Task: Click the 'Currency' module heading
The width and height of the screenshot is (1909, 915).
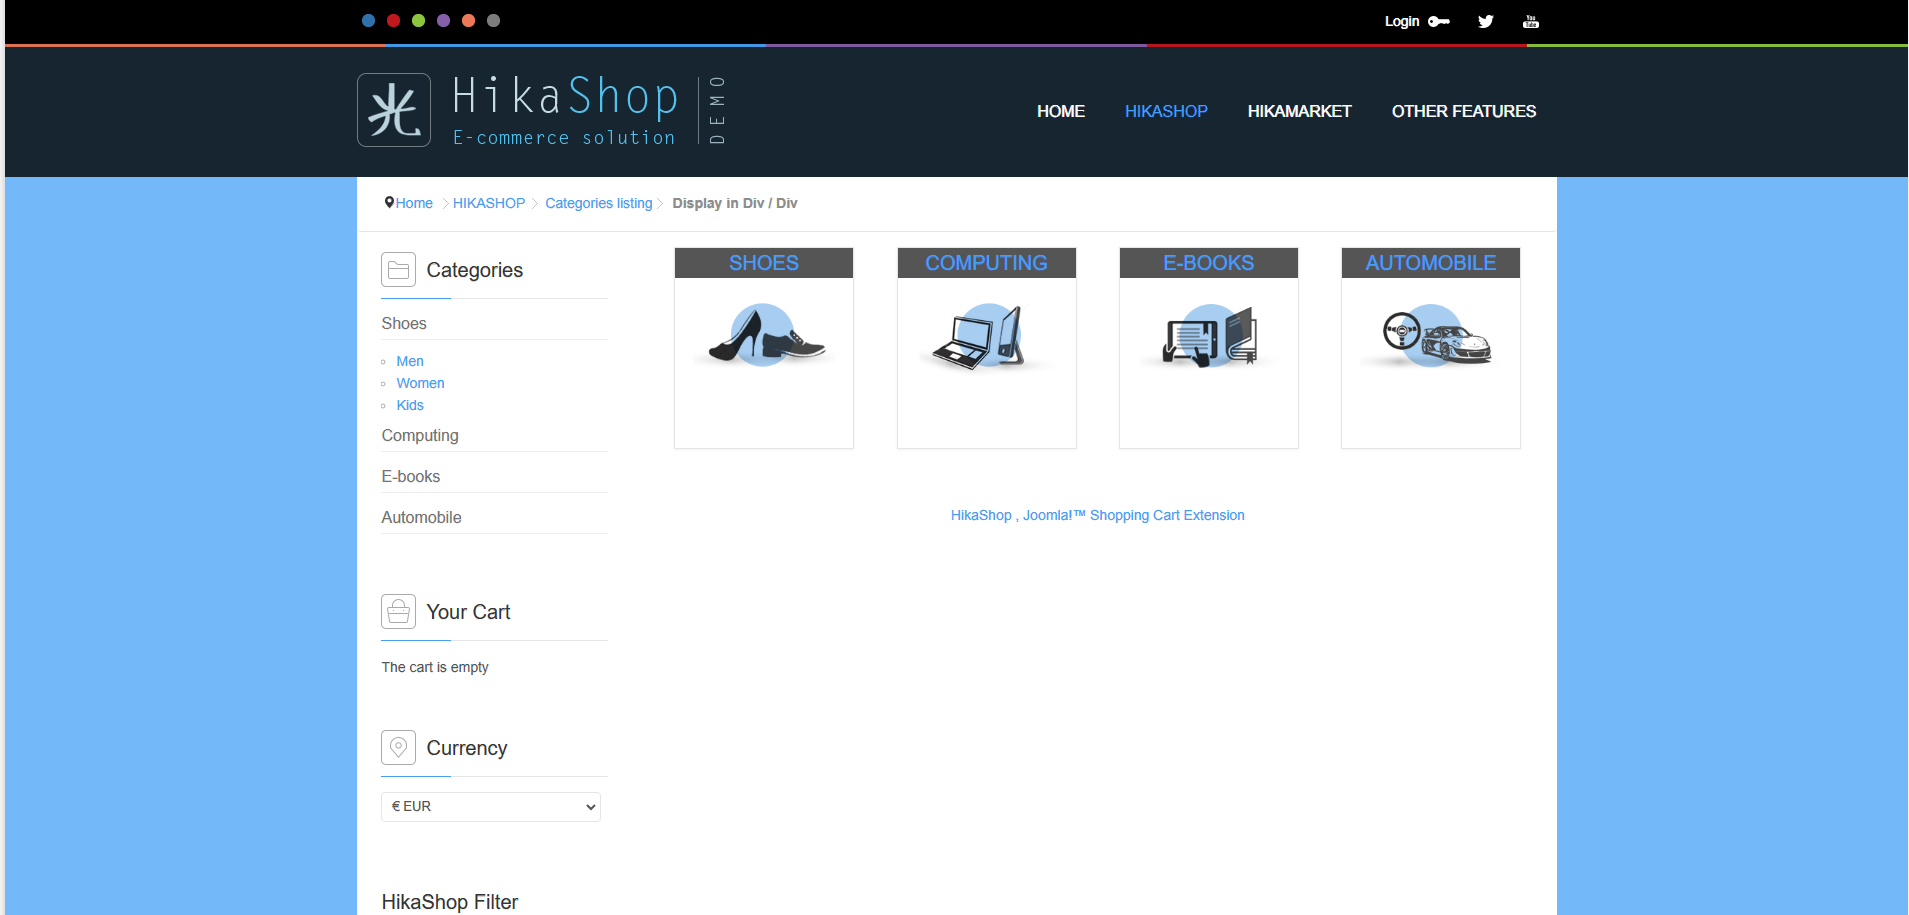Action: (x=467, y=748)
